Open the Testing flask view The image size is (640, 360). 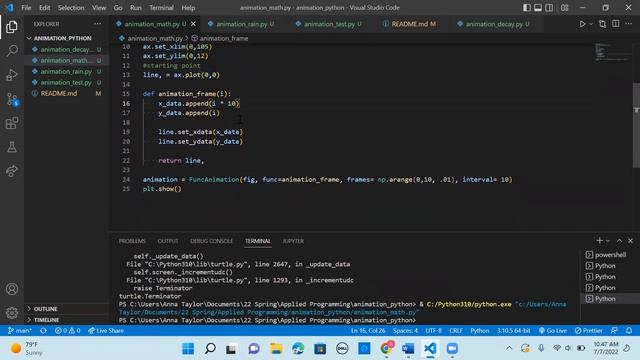12,147
